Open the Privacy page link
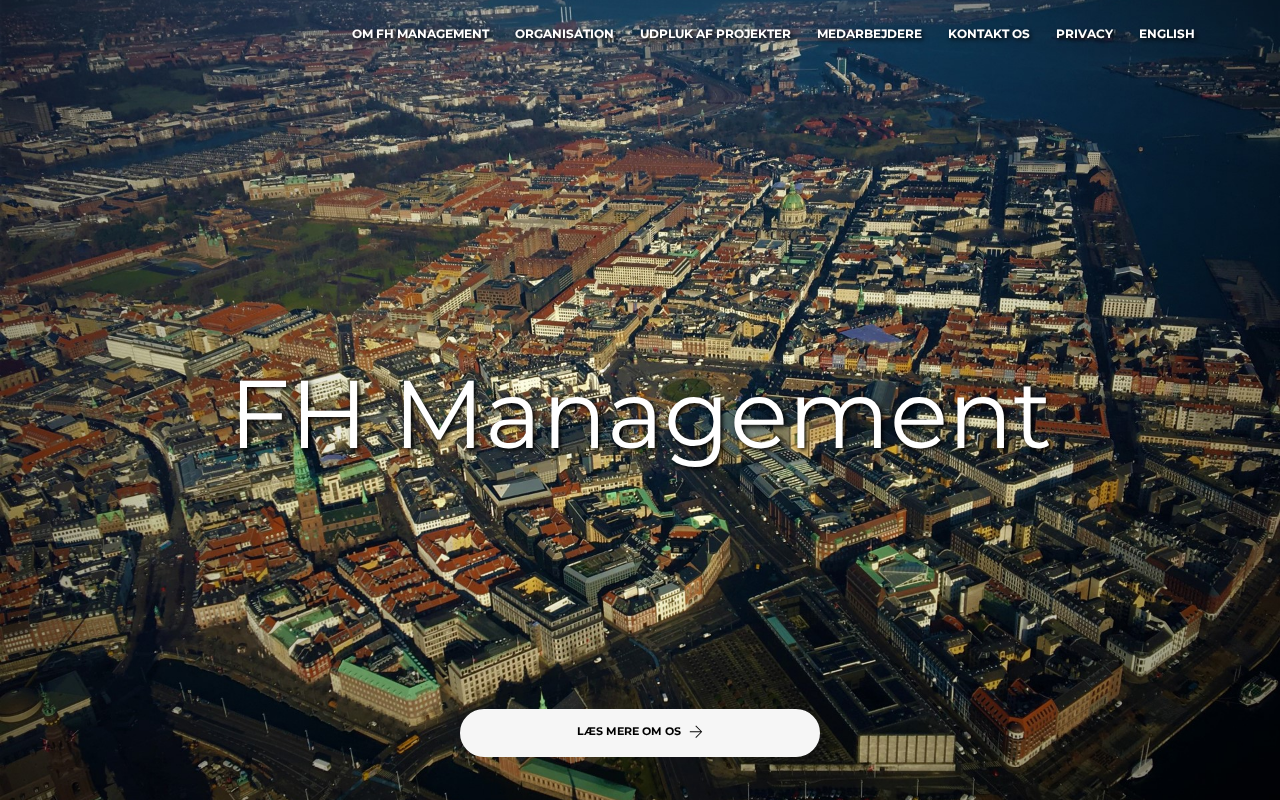 (1084, 34)
